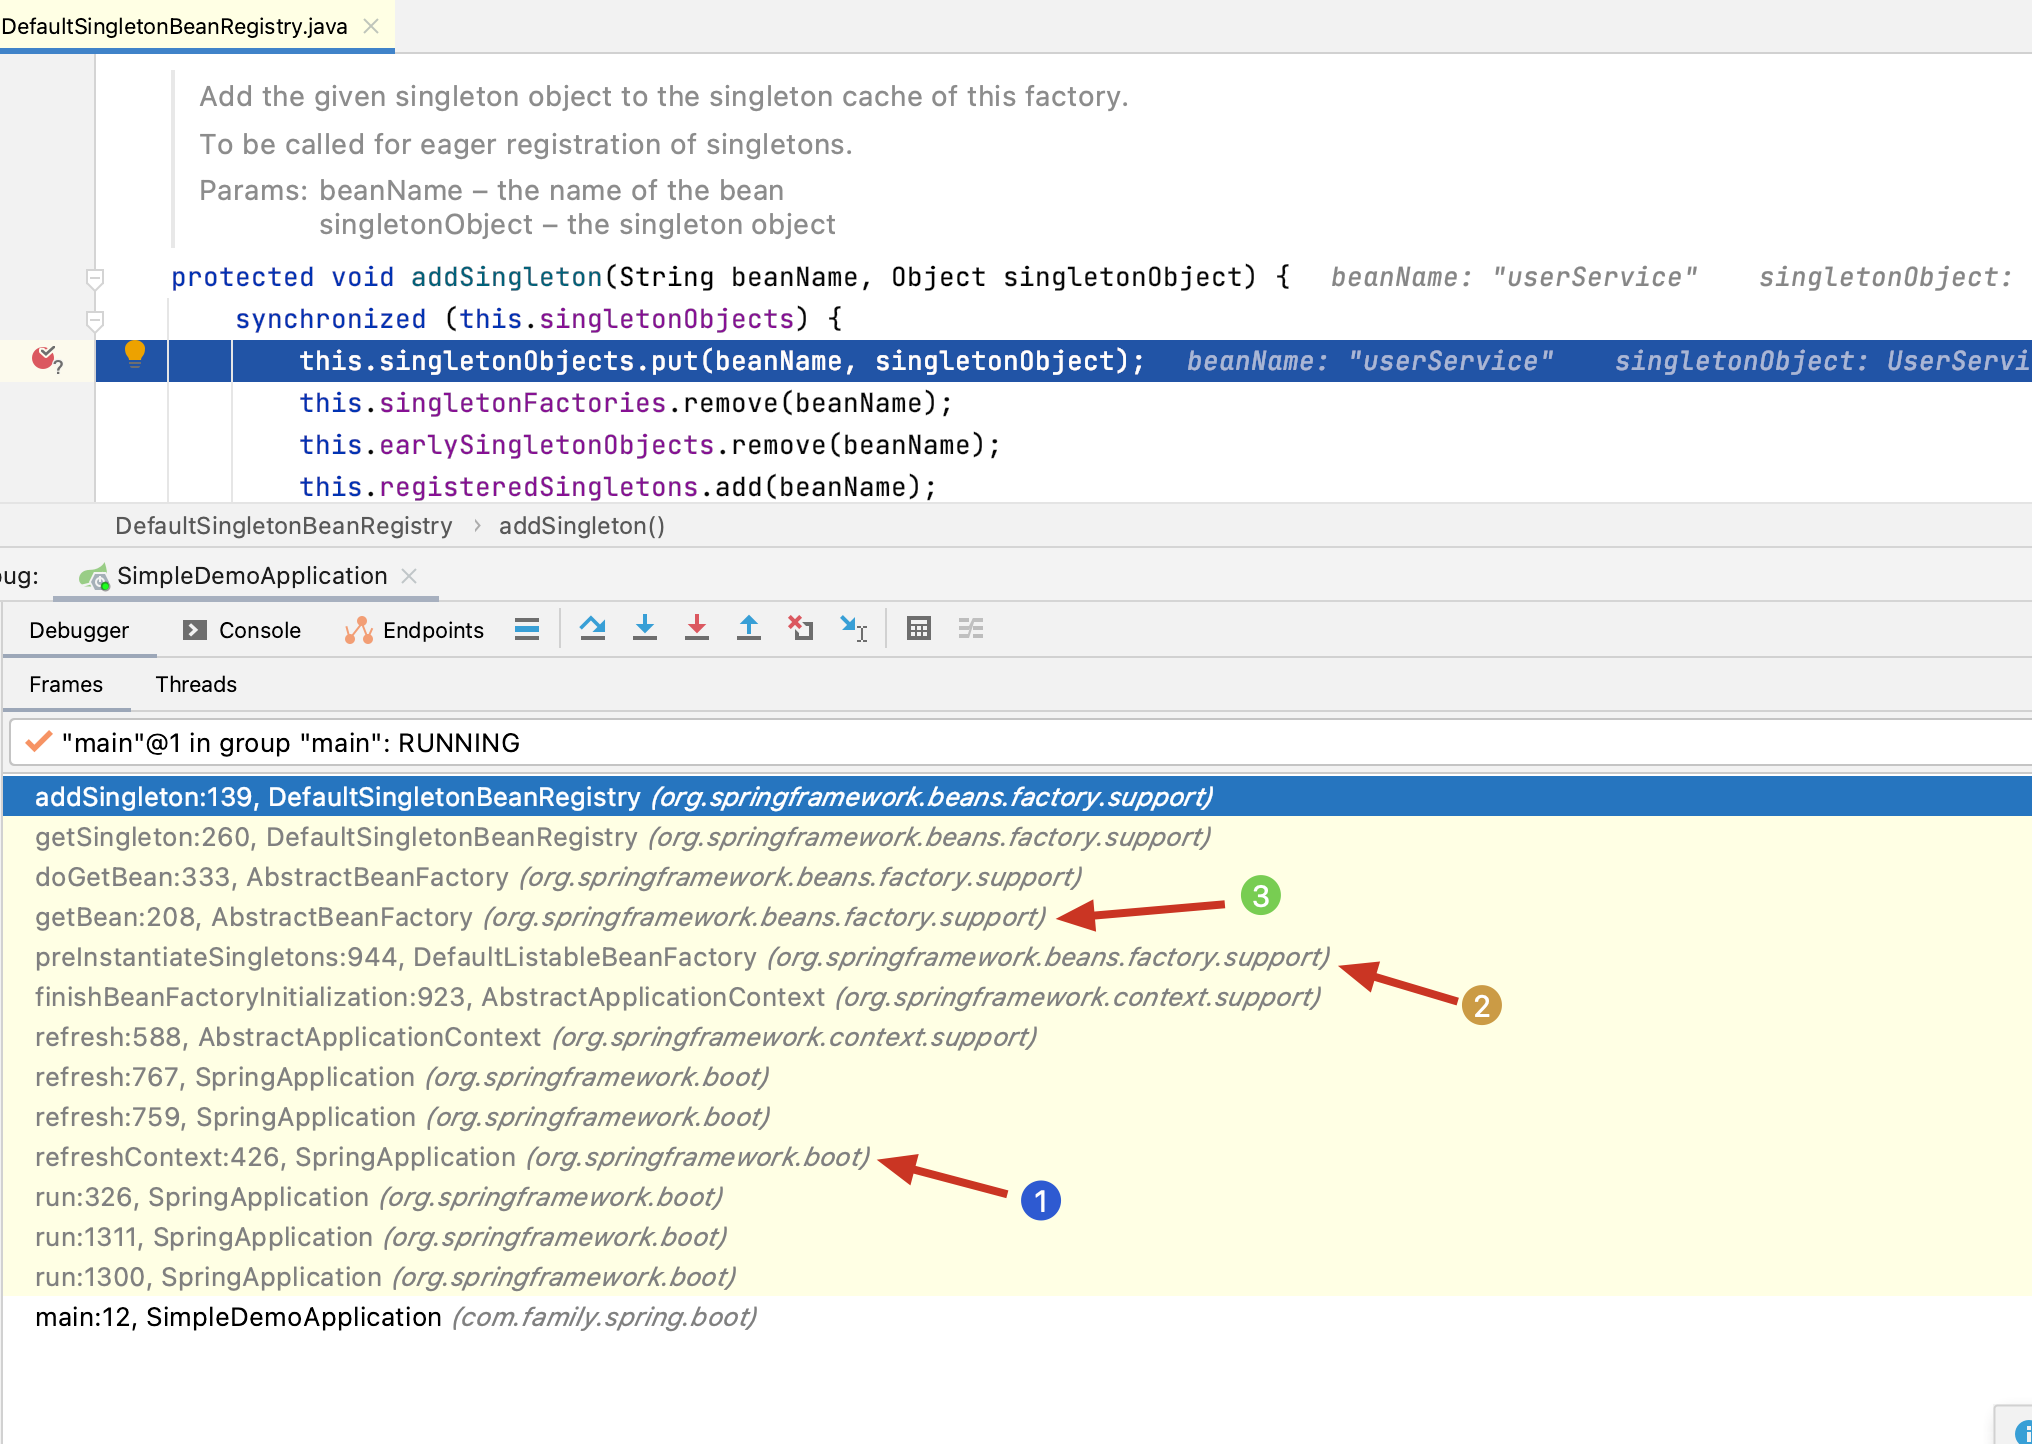This screenshot has width=2032, height=1444.
Task: Click the breakpoint marker in the gutter
Action: click(45, 358)
